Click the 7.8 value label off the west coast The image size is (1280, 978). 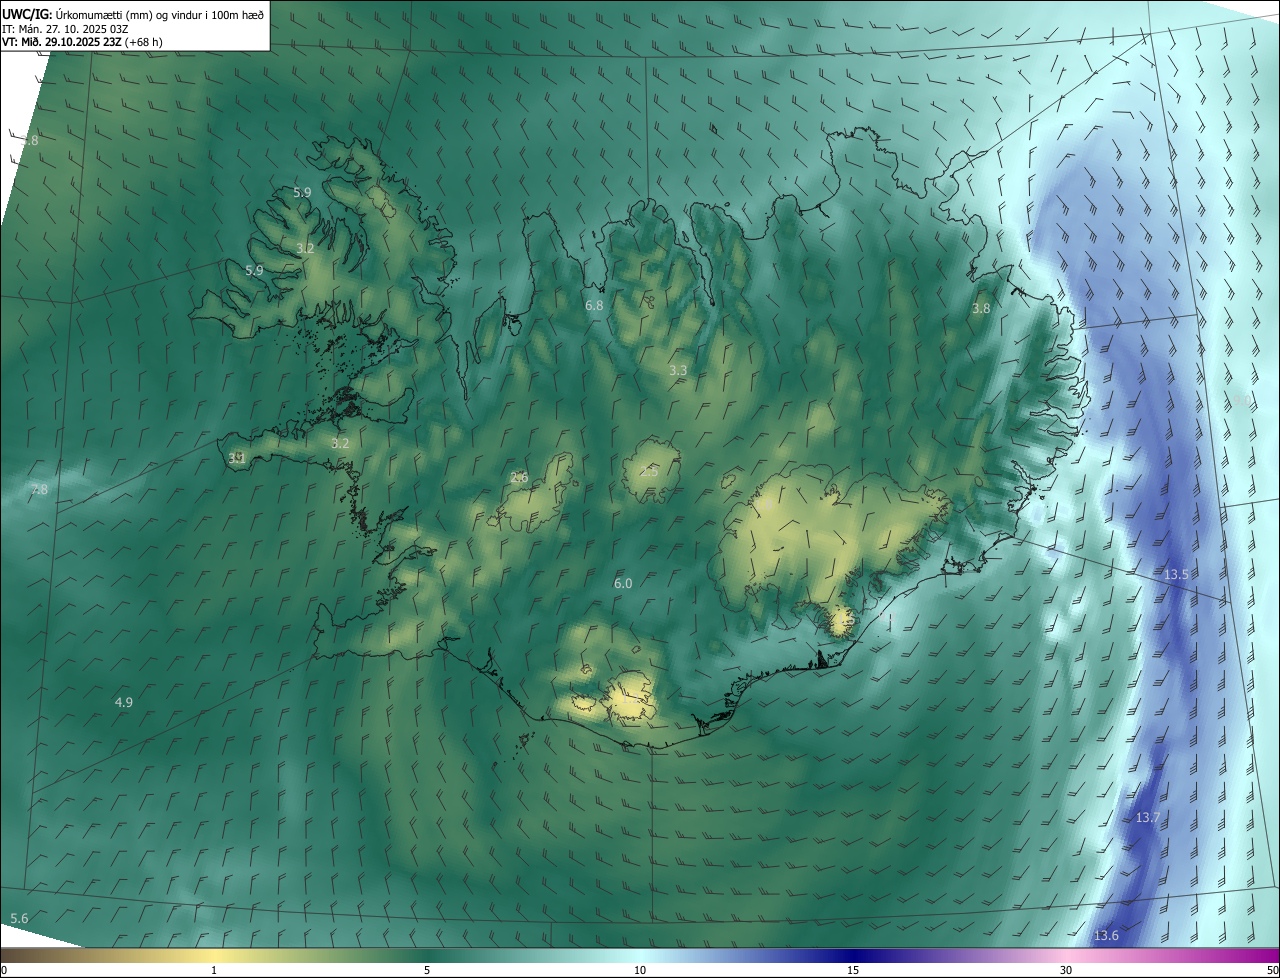click(39, 490)
